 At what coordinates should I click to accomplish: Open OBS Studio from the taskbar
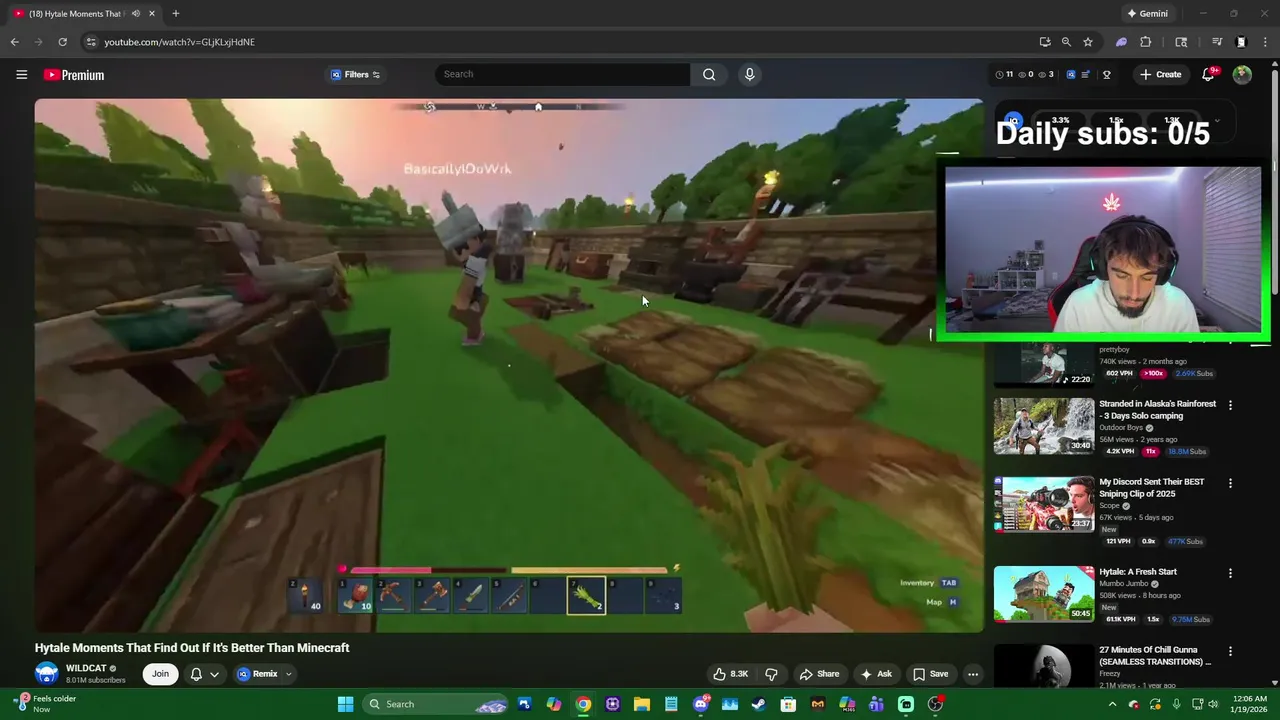pos(935,704)
